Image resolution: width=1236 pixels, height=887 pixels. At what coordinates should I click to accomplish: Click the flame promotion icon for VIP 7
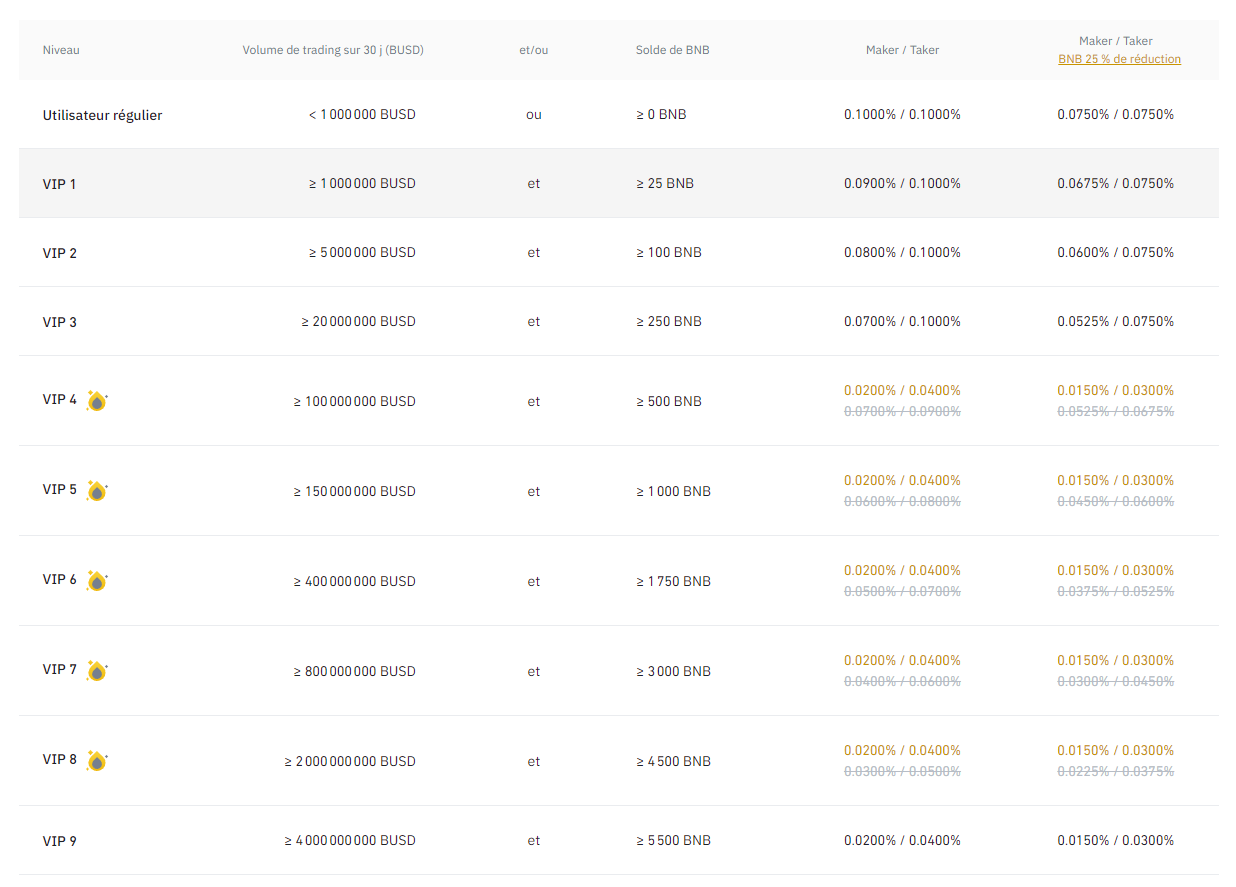[x=96, y=670]
